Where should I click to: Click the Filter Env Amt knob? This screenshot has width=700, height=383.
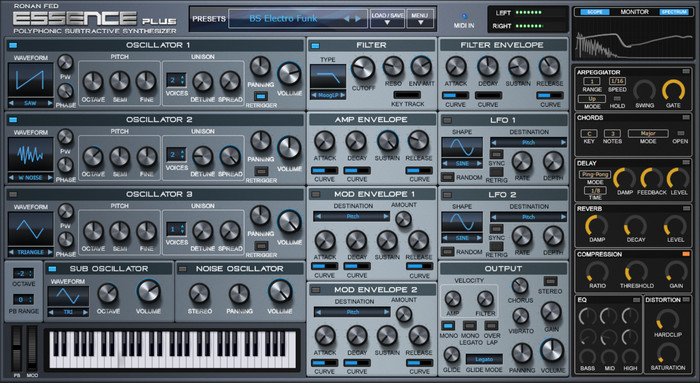point(421,67)
